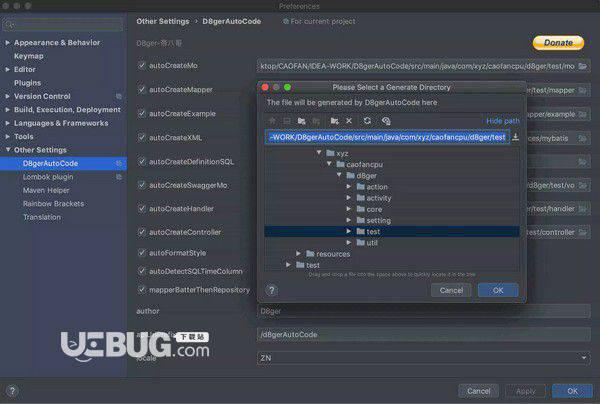Click OK in Preferences window
Image resolution: width=600 pixels, height=404 pixels.
[x=572, y=391]
